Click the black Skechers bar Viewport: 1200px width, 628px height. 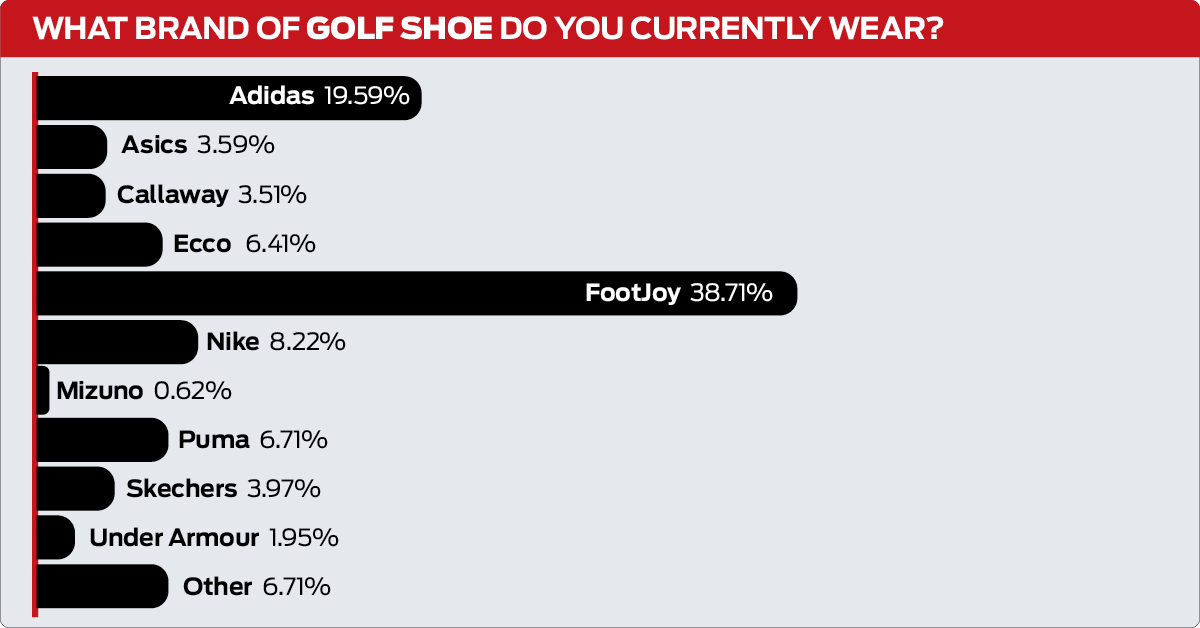pos(76,489)
